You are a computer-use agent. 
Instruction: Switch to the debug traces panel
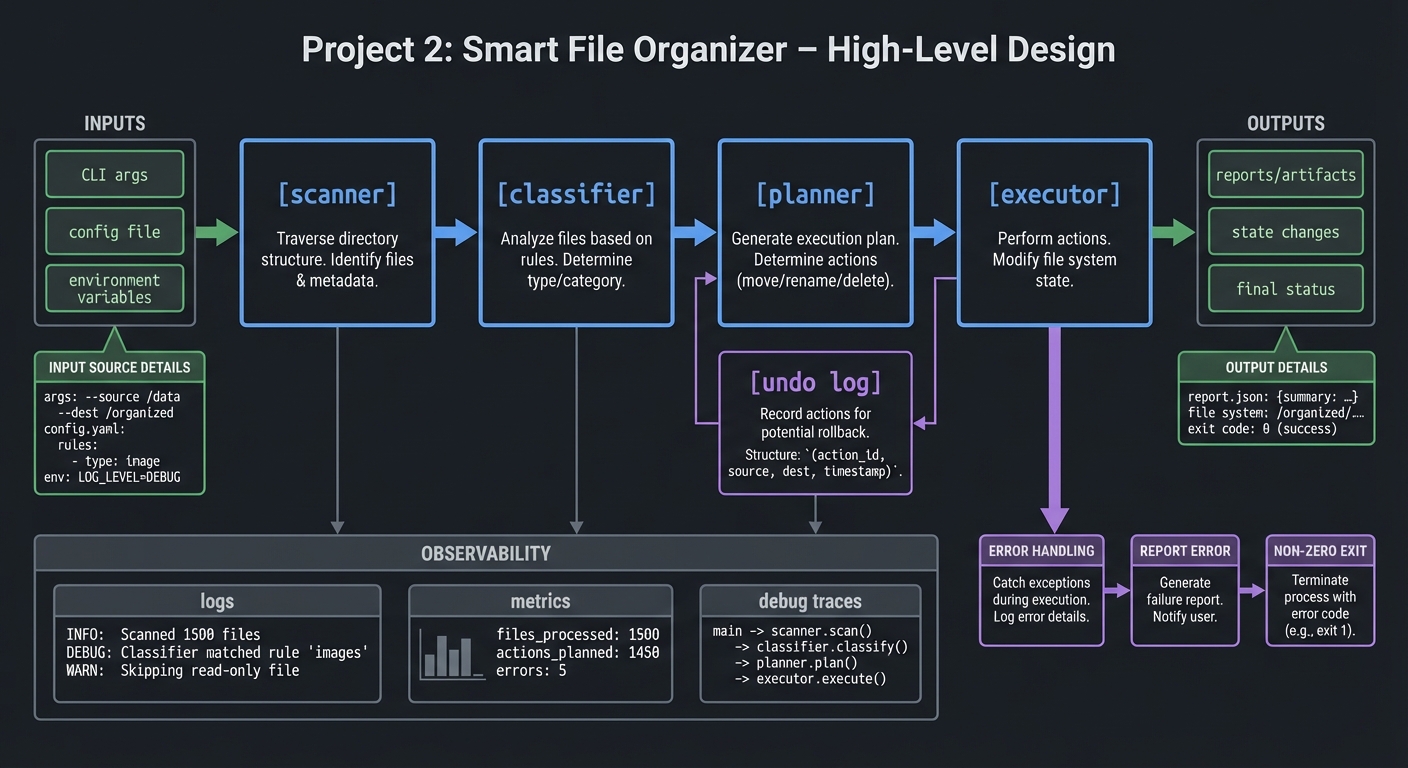coord(810,601)
